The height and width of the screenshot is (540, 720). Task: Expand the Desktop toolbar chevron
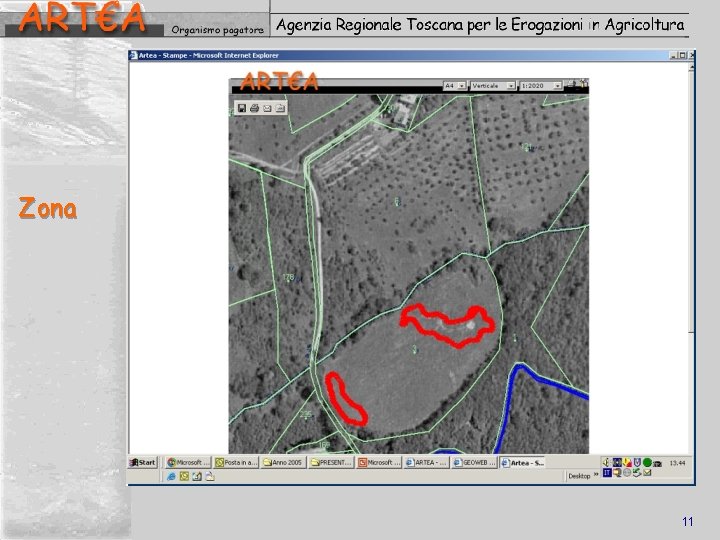596,475
